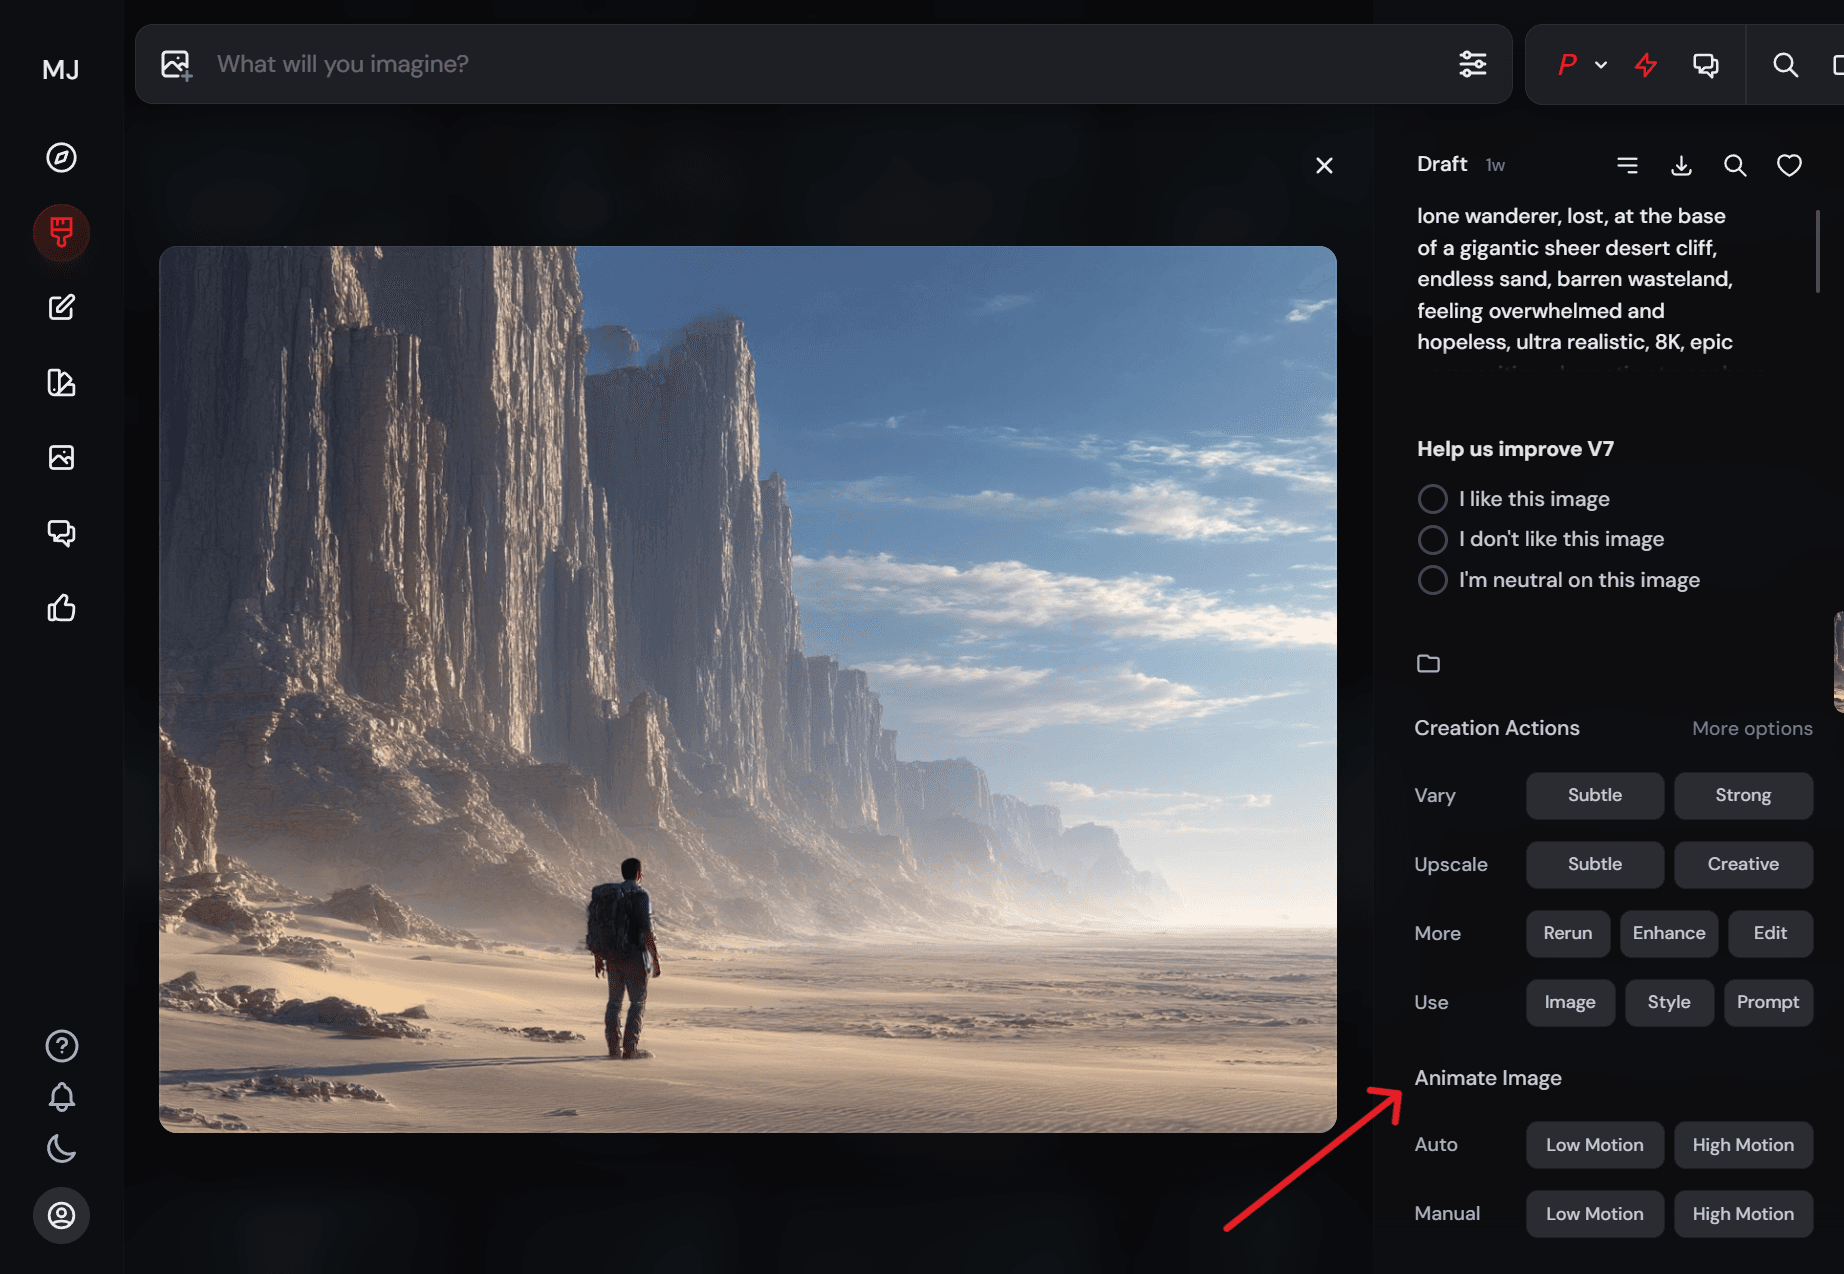Favorite the image with heart icon
The width and height of the screenshot is (1844, 1274).
coord(1789,166)
